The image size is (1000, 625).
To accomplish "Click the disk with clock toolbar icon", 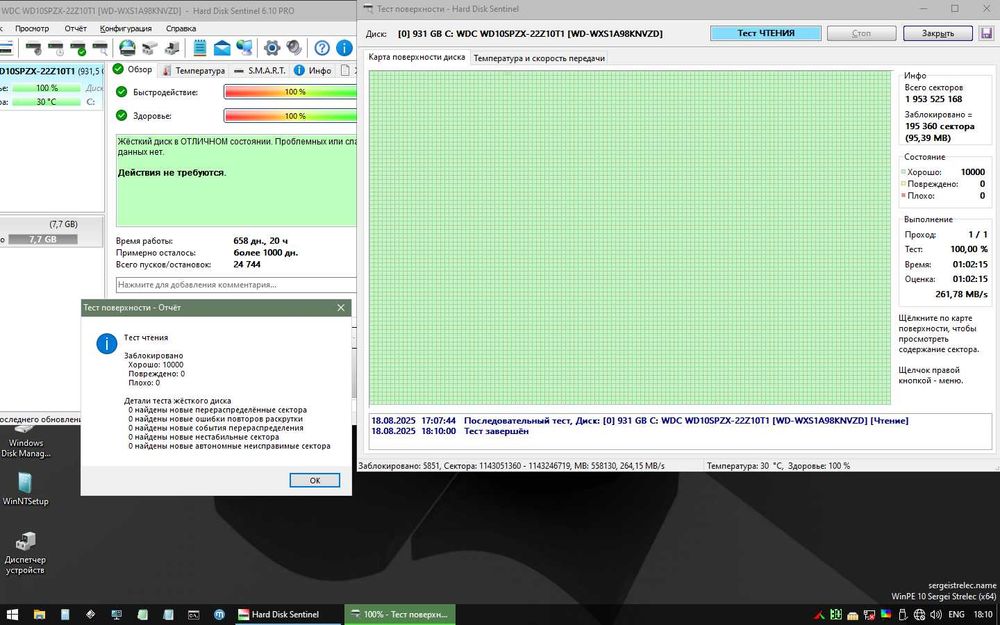I will 55,48.
